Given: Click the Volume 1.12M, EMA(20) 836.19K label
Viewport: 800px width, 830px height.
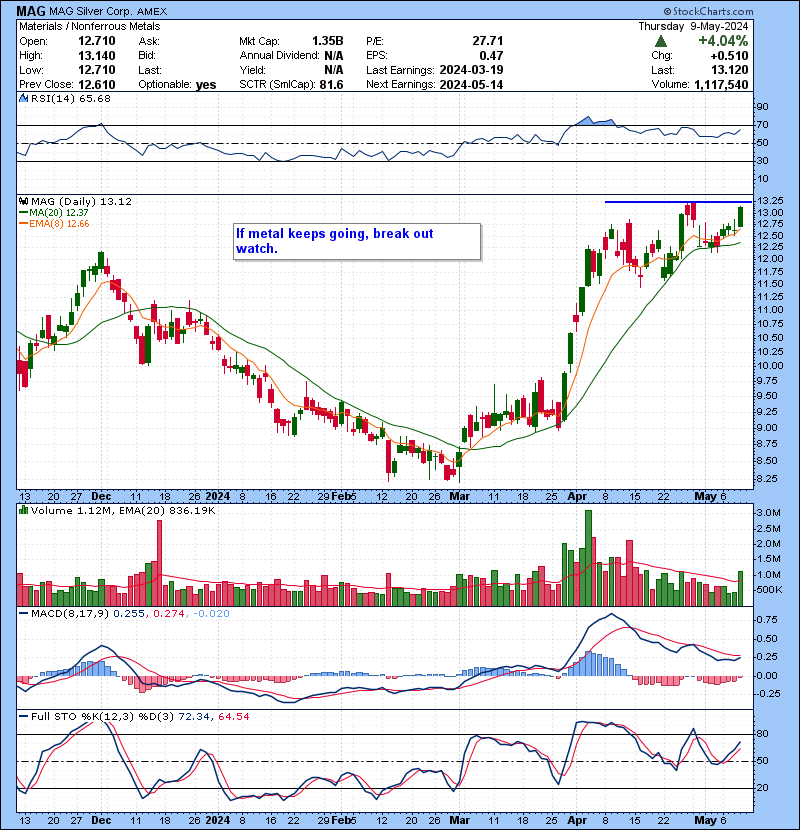Looking at the screenshot, I should point(123,510).
